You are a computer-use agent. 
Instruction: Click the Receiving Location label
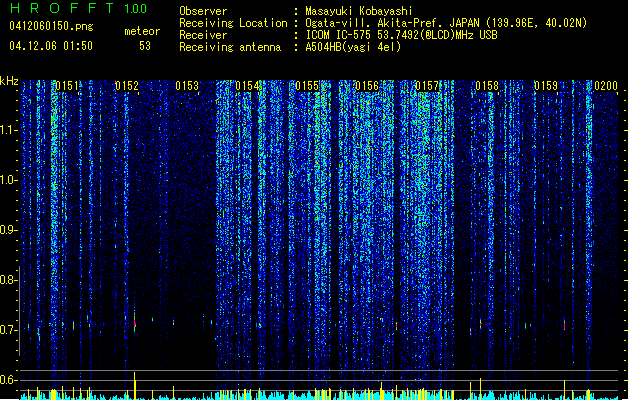pos(233,23)
